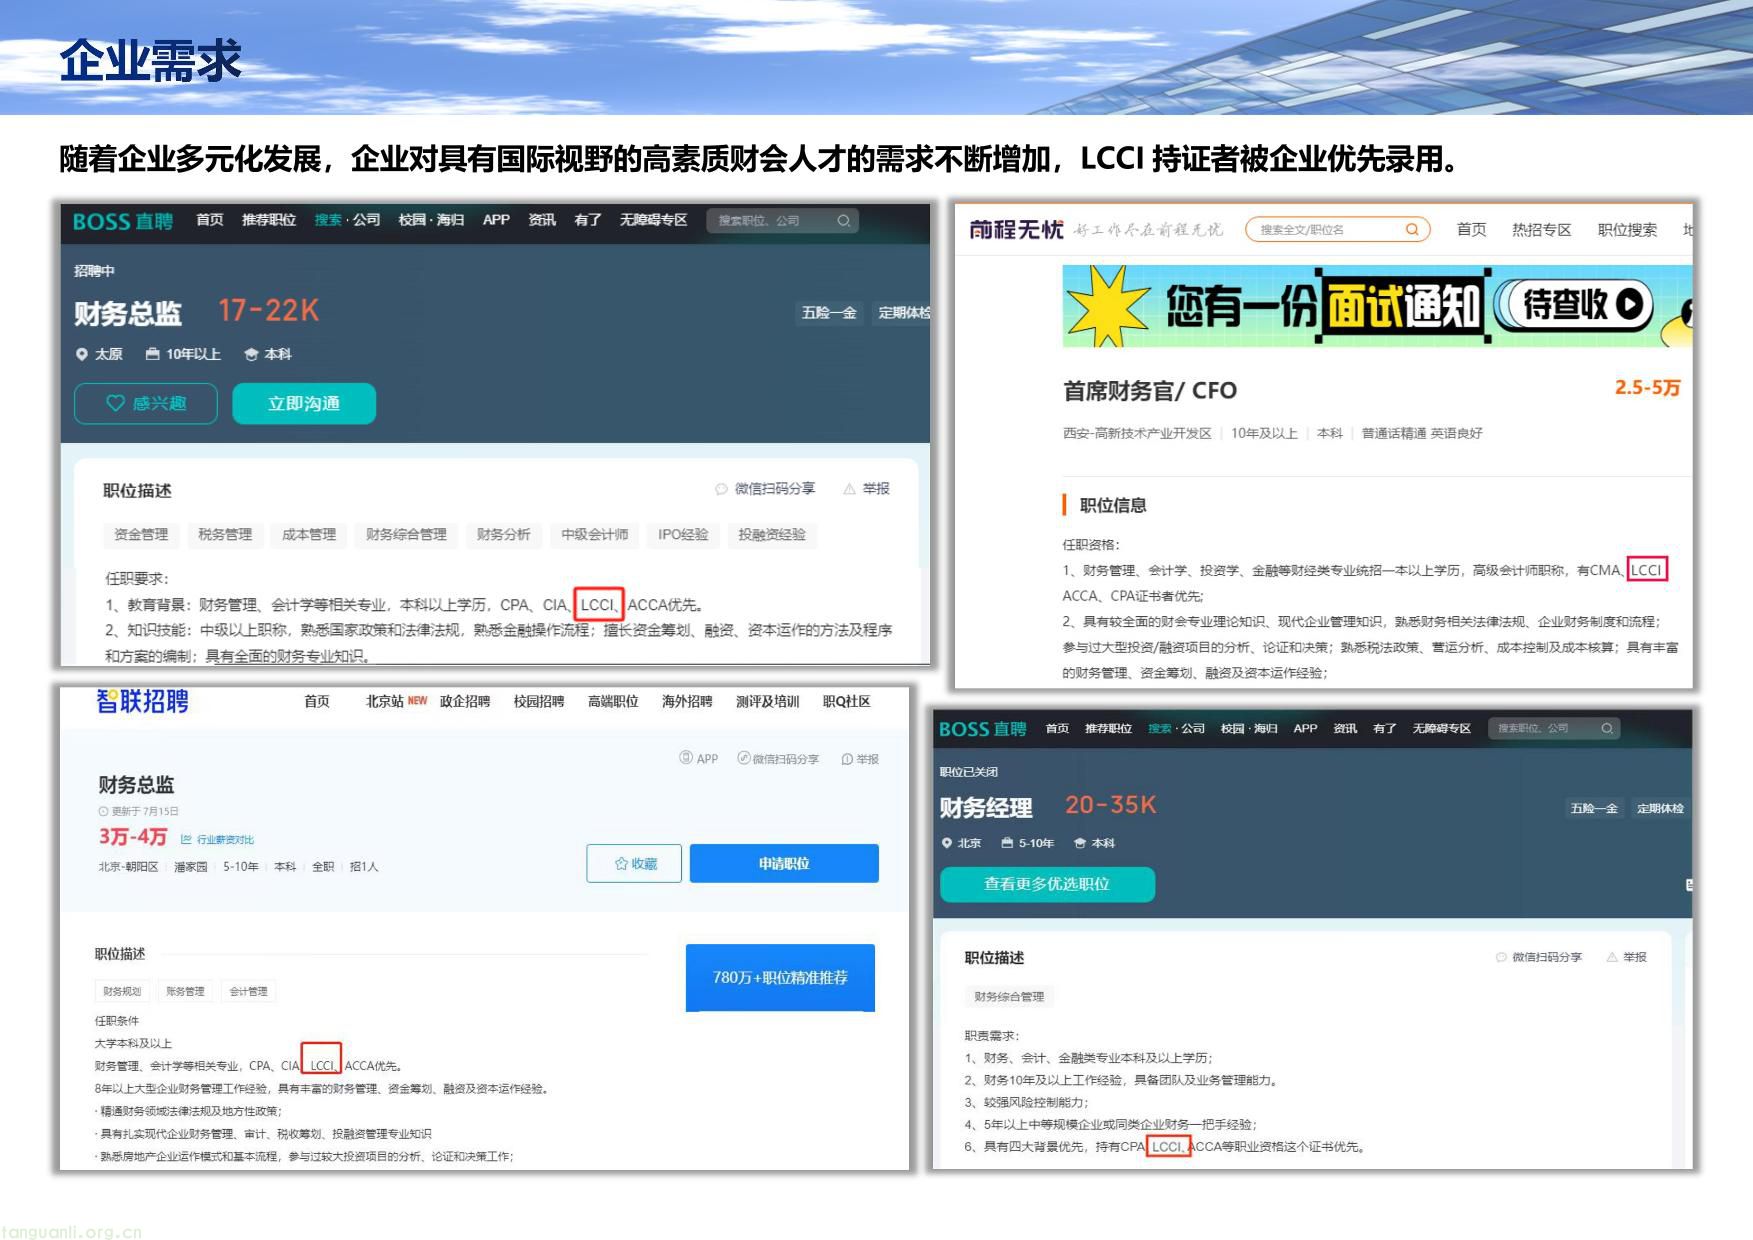Viewport: 1753px width, 1240px height.
Task: Click 中级会计师 tag in 职位描述
Action: click(x=594, y=535)
